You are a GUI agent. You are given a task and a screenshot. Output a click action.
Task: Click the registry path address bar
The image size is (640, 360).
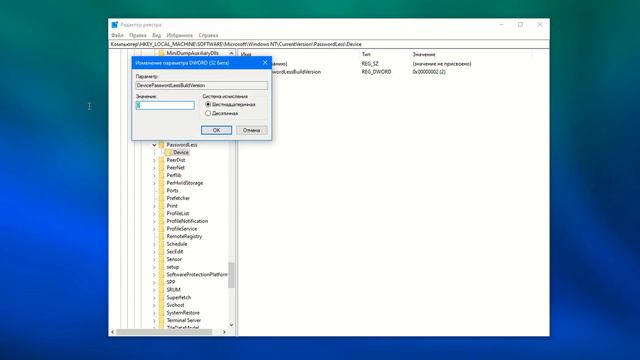coord(329,44)
